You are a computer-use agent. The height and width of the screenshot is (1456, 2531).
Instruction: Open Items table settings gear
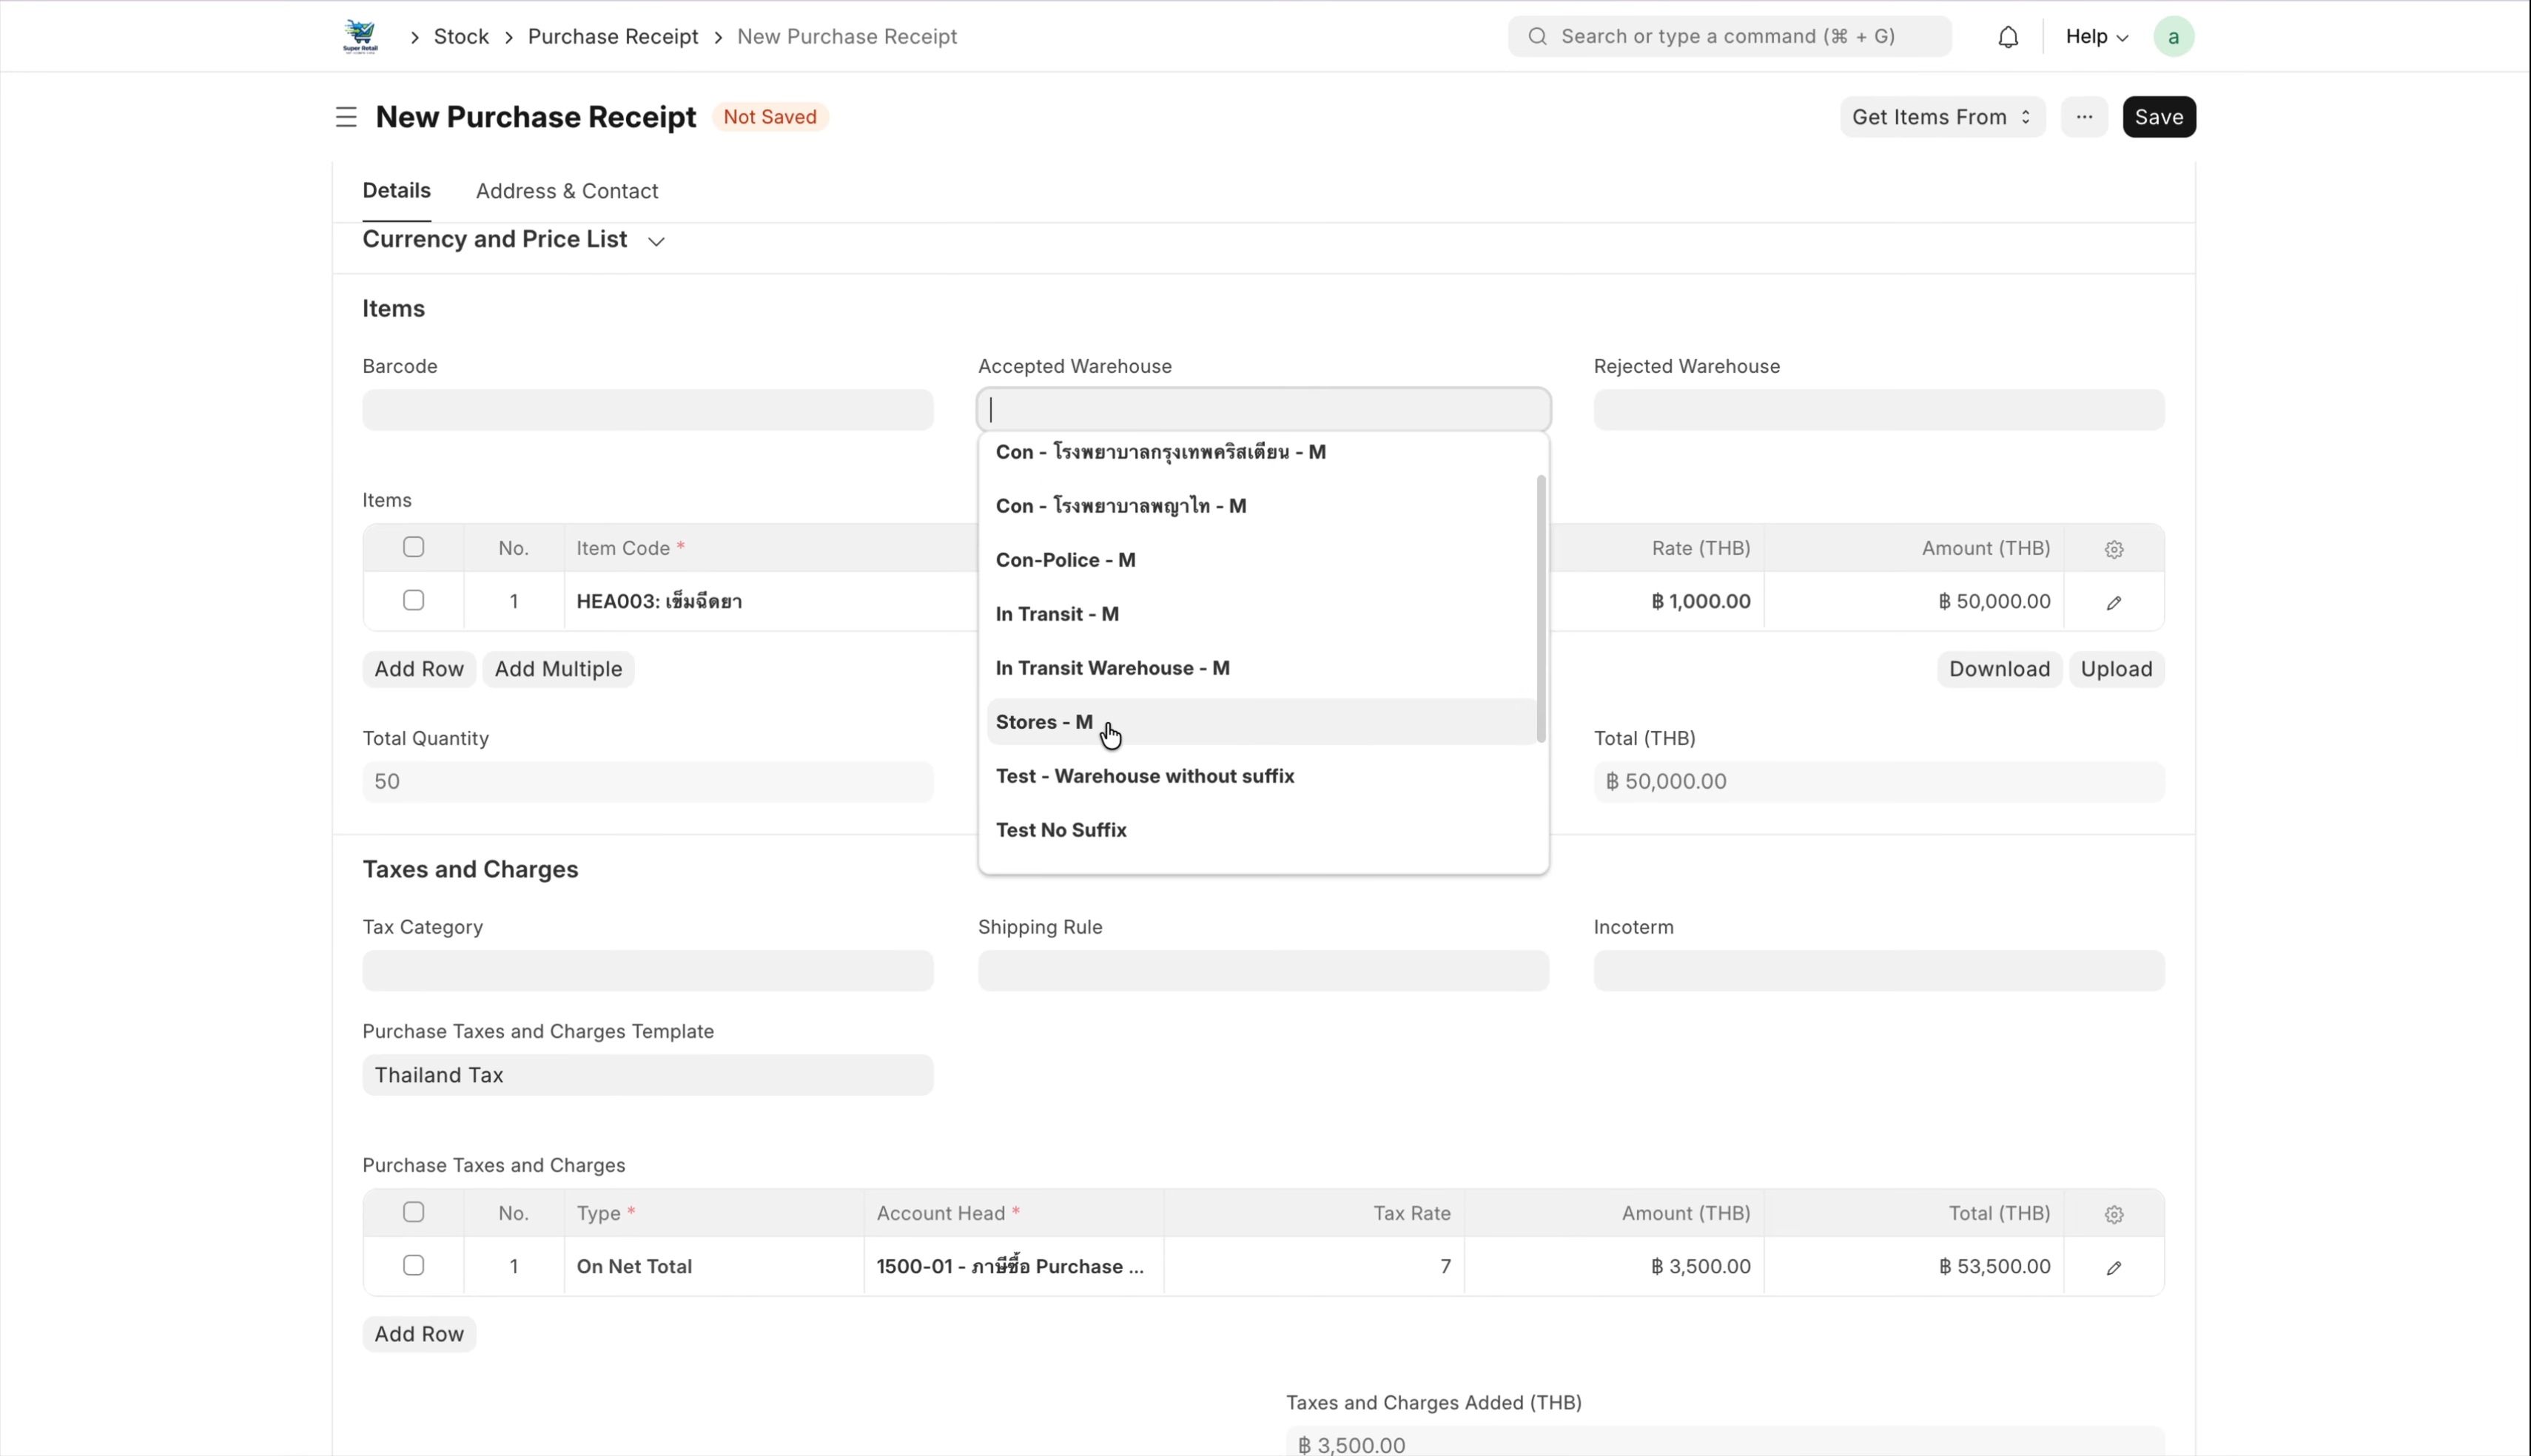pos(2113,549)
